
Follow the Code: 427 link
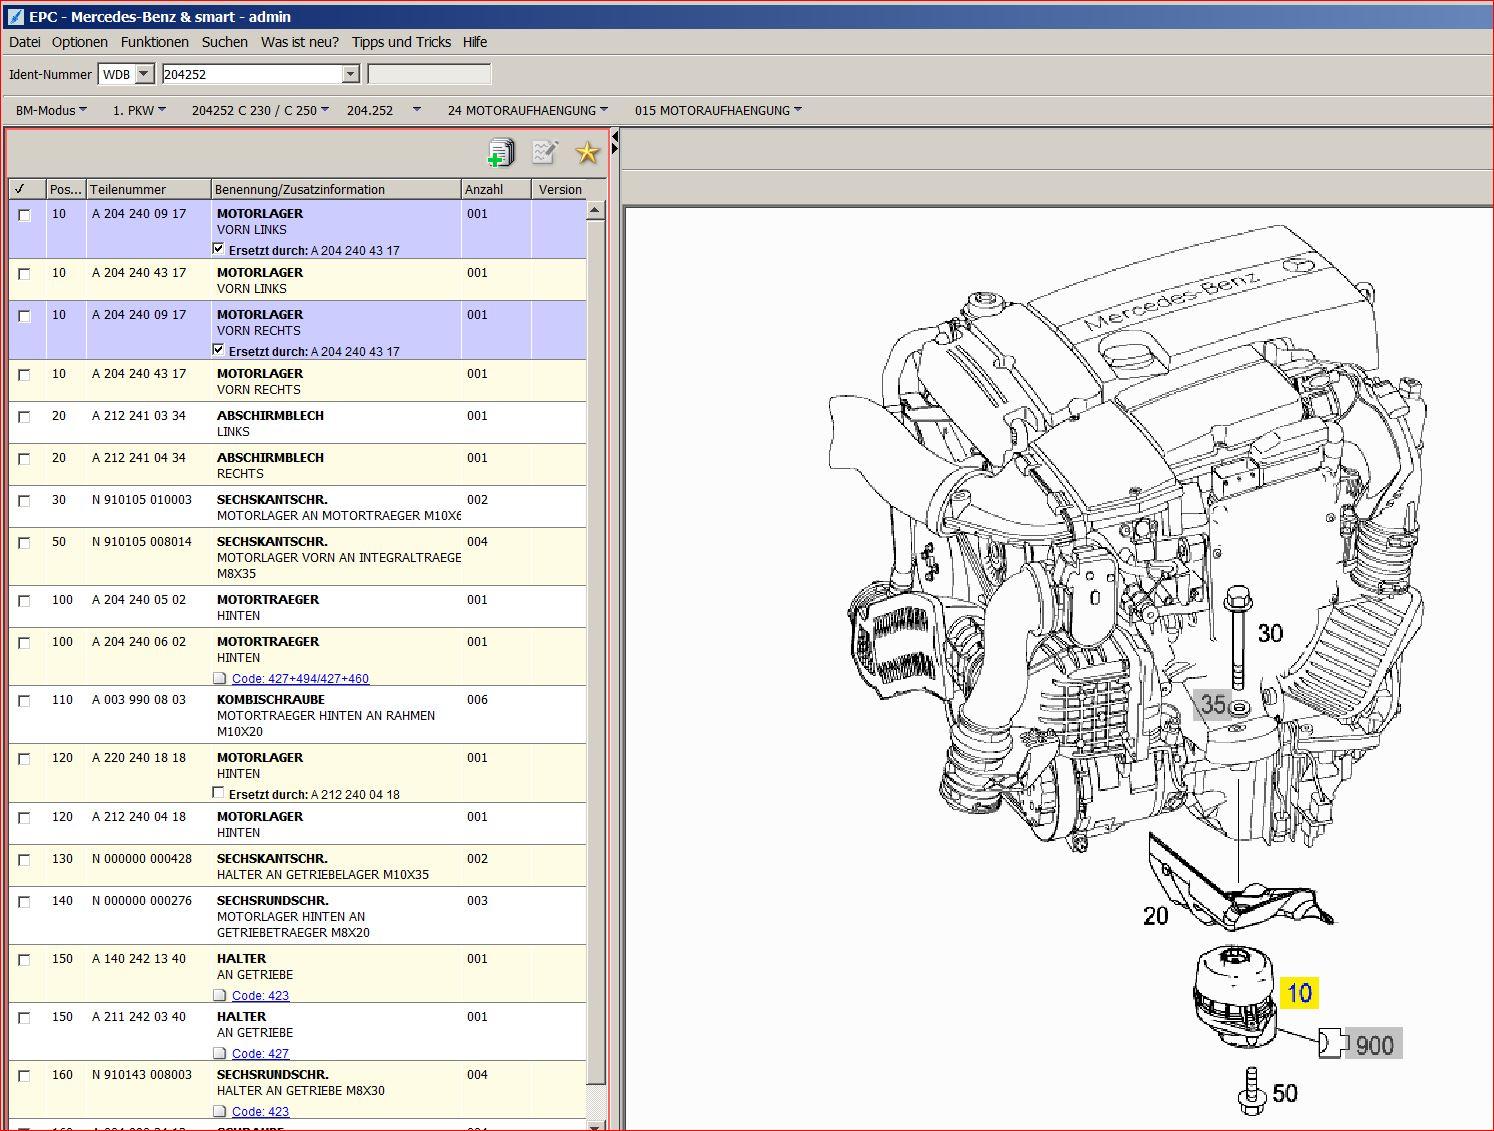click(260, 1054)
